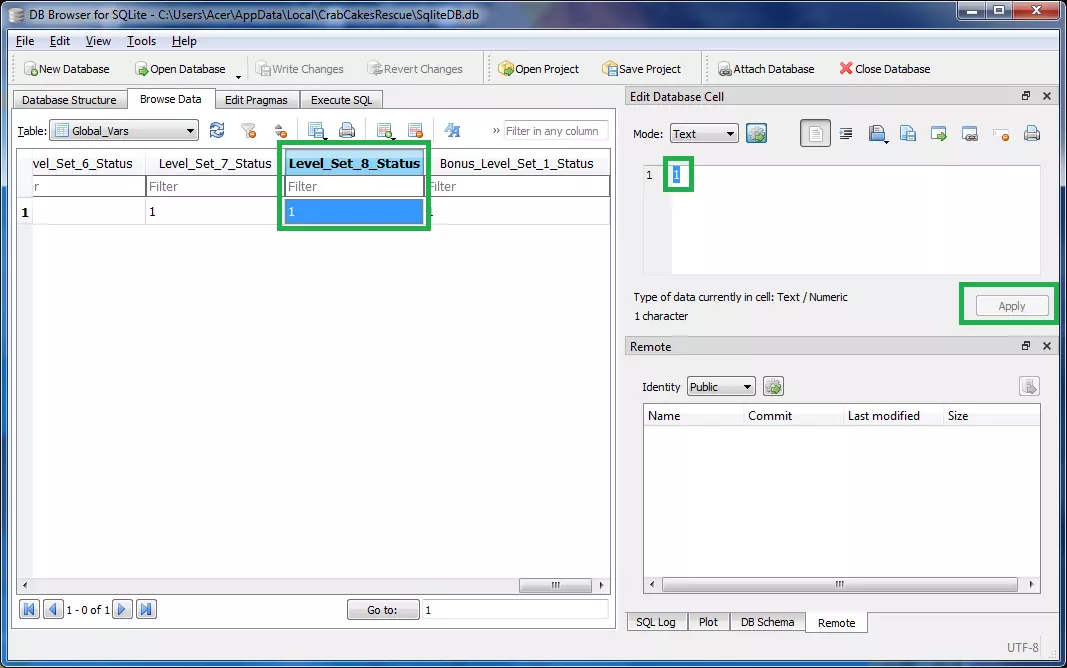Go to the next page with the right arrow button
This screenshot has height=668, width=1067.
(x=122, y=609)
